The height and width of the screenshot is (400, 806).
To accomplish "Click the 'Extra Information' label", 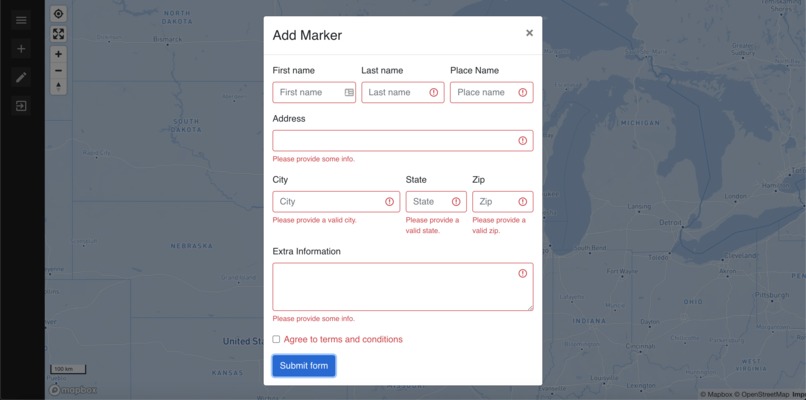I will click(306, 251).
